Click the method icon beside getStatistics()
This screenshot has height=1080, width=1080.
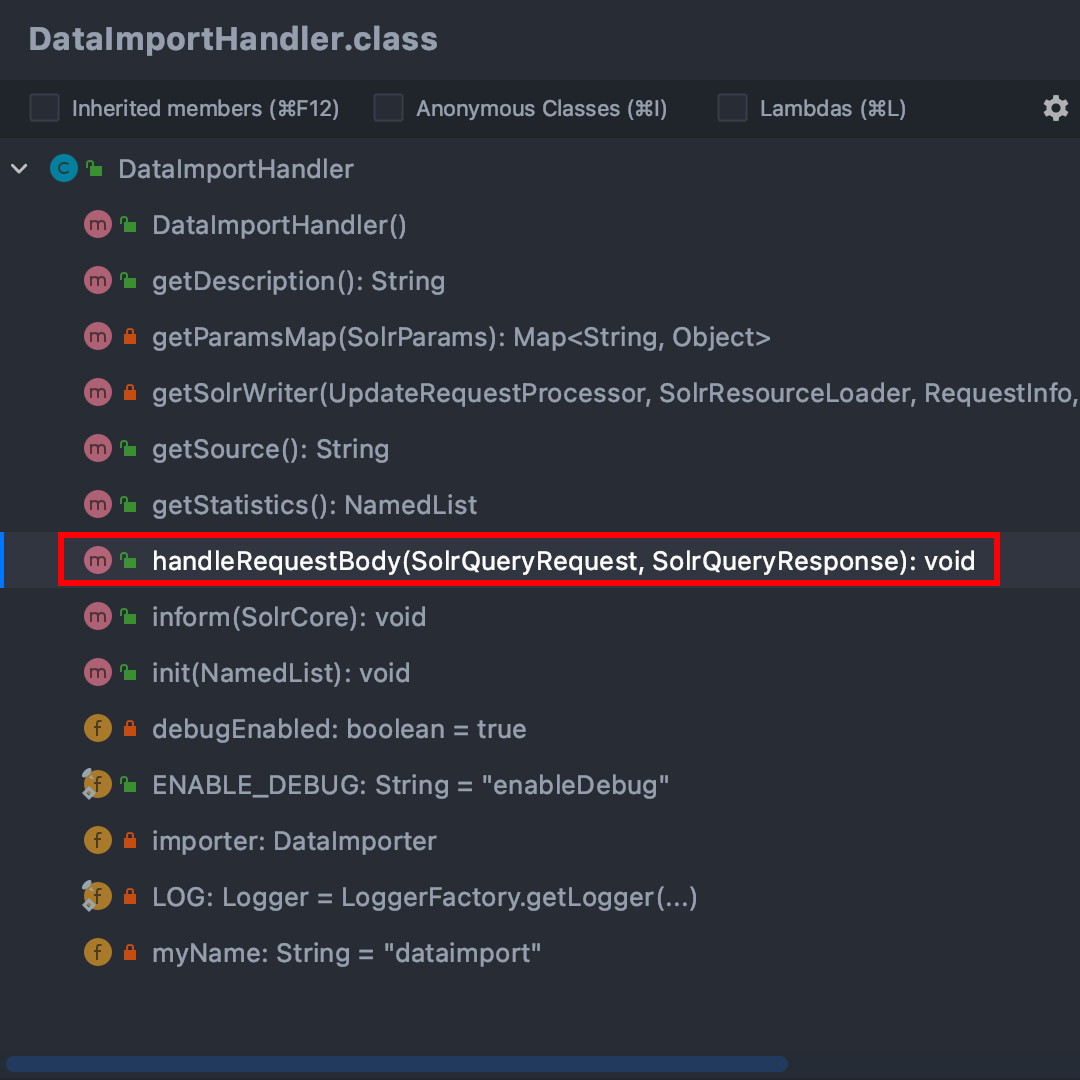pyautogui.click(x=97, y=505)
